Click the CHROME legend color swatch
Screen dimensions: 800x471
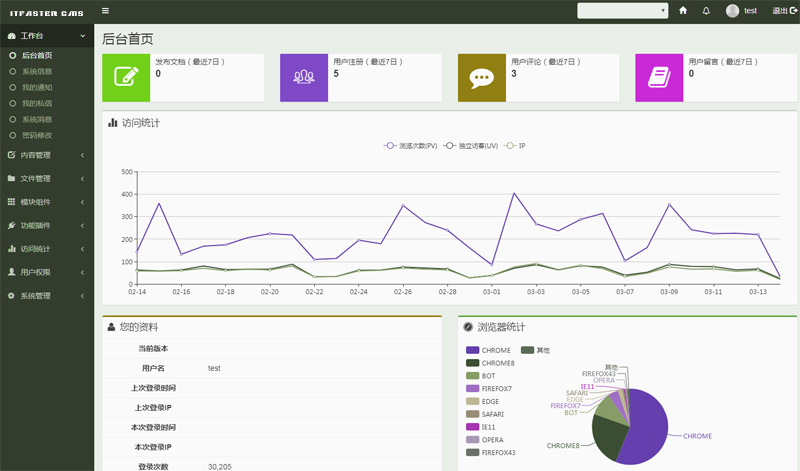click(472, 350)
